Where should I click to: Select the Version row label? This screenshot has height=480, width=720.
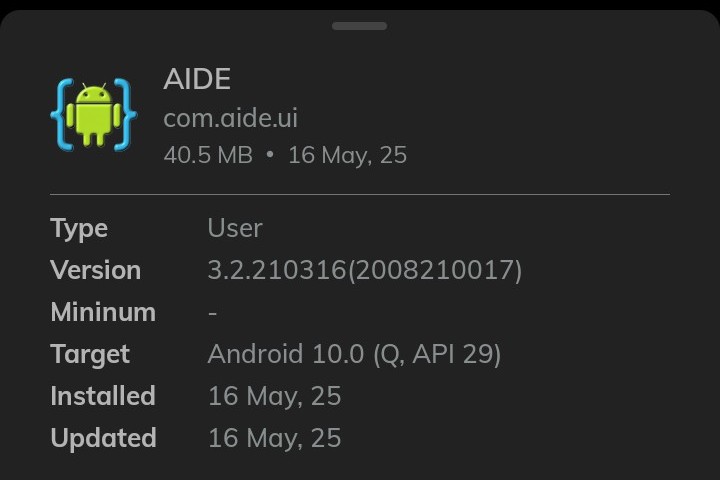pyautogui.click(x=95, y=270)
